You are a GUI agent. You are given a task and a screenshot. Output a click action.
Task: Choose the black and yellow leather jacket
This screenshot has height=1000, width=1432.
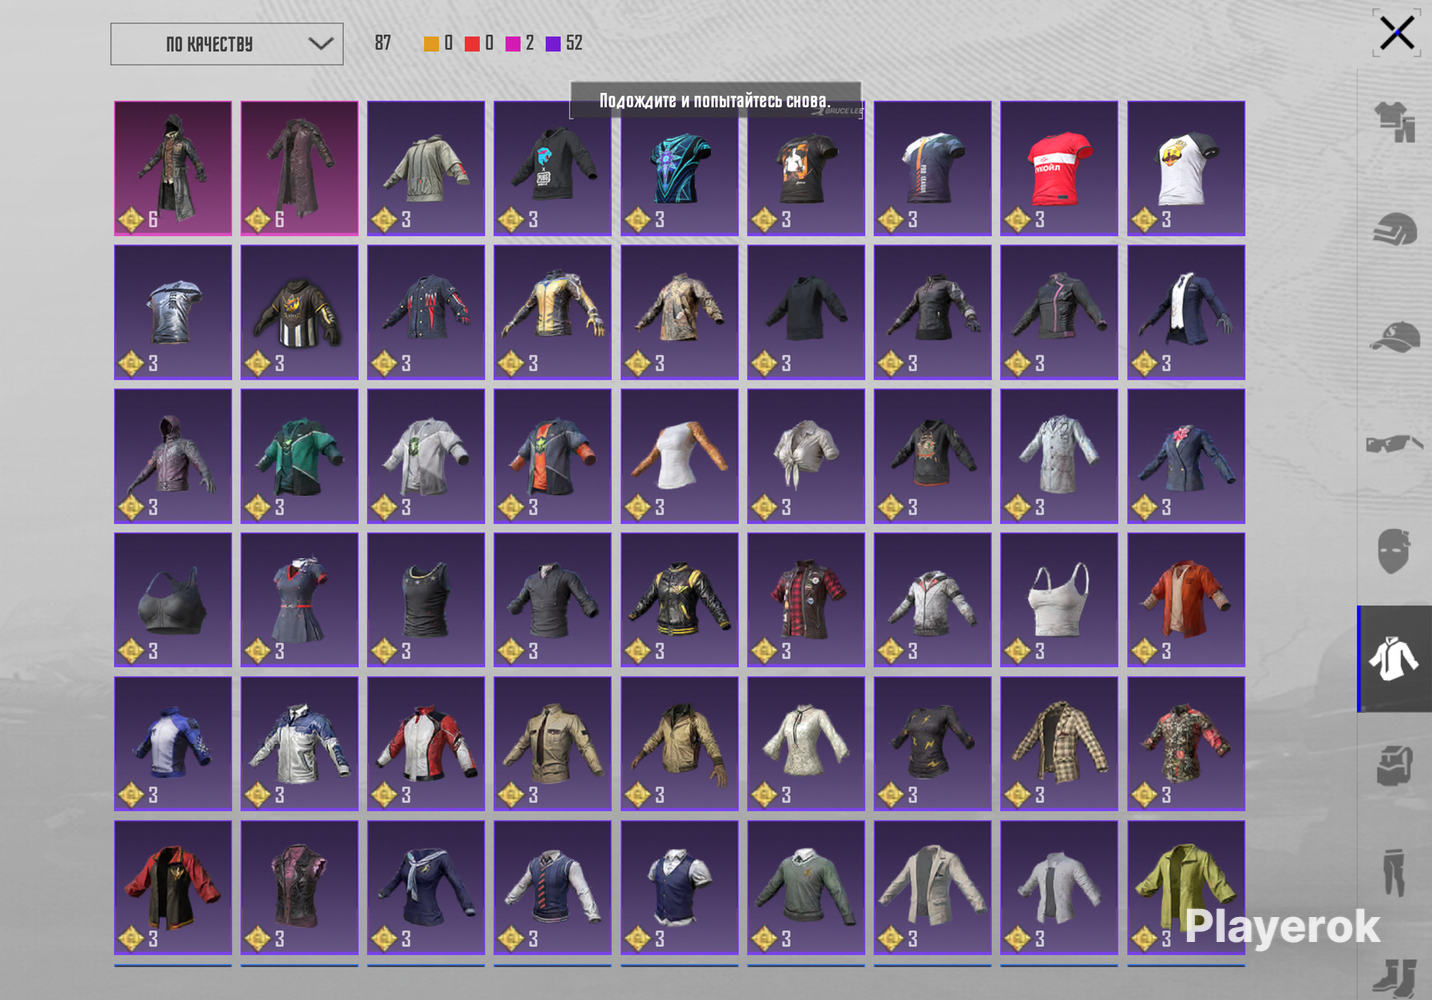[680, 600]
